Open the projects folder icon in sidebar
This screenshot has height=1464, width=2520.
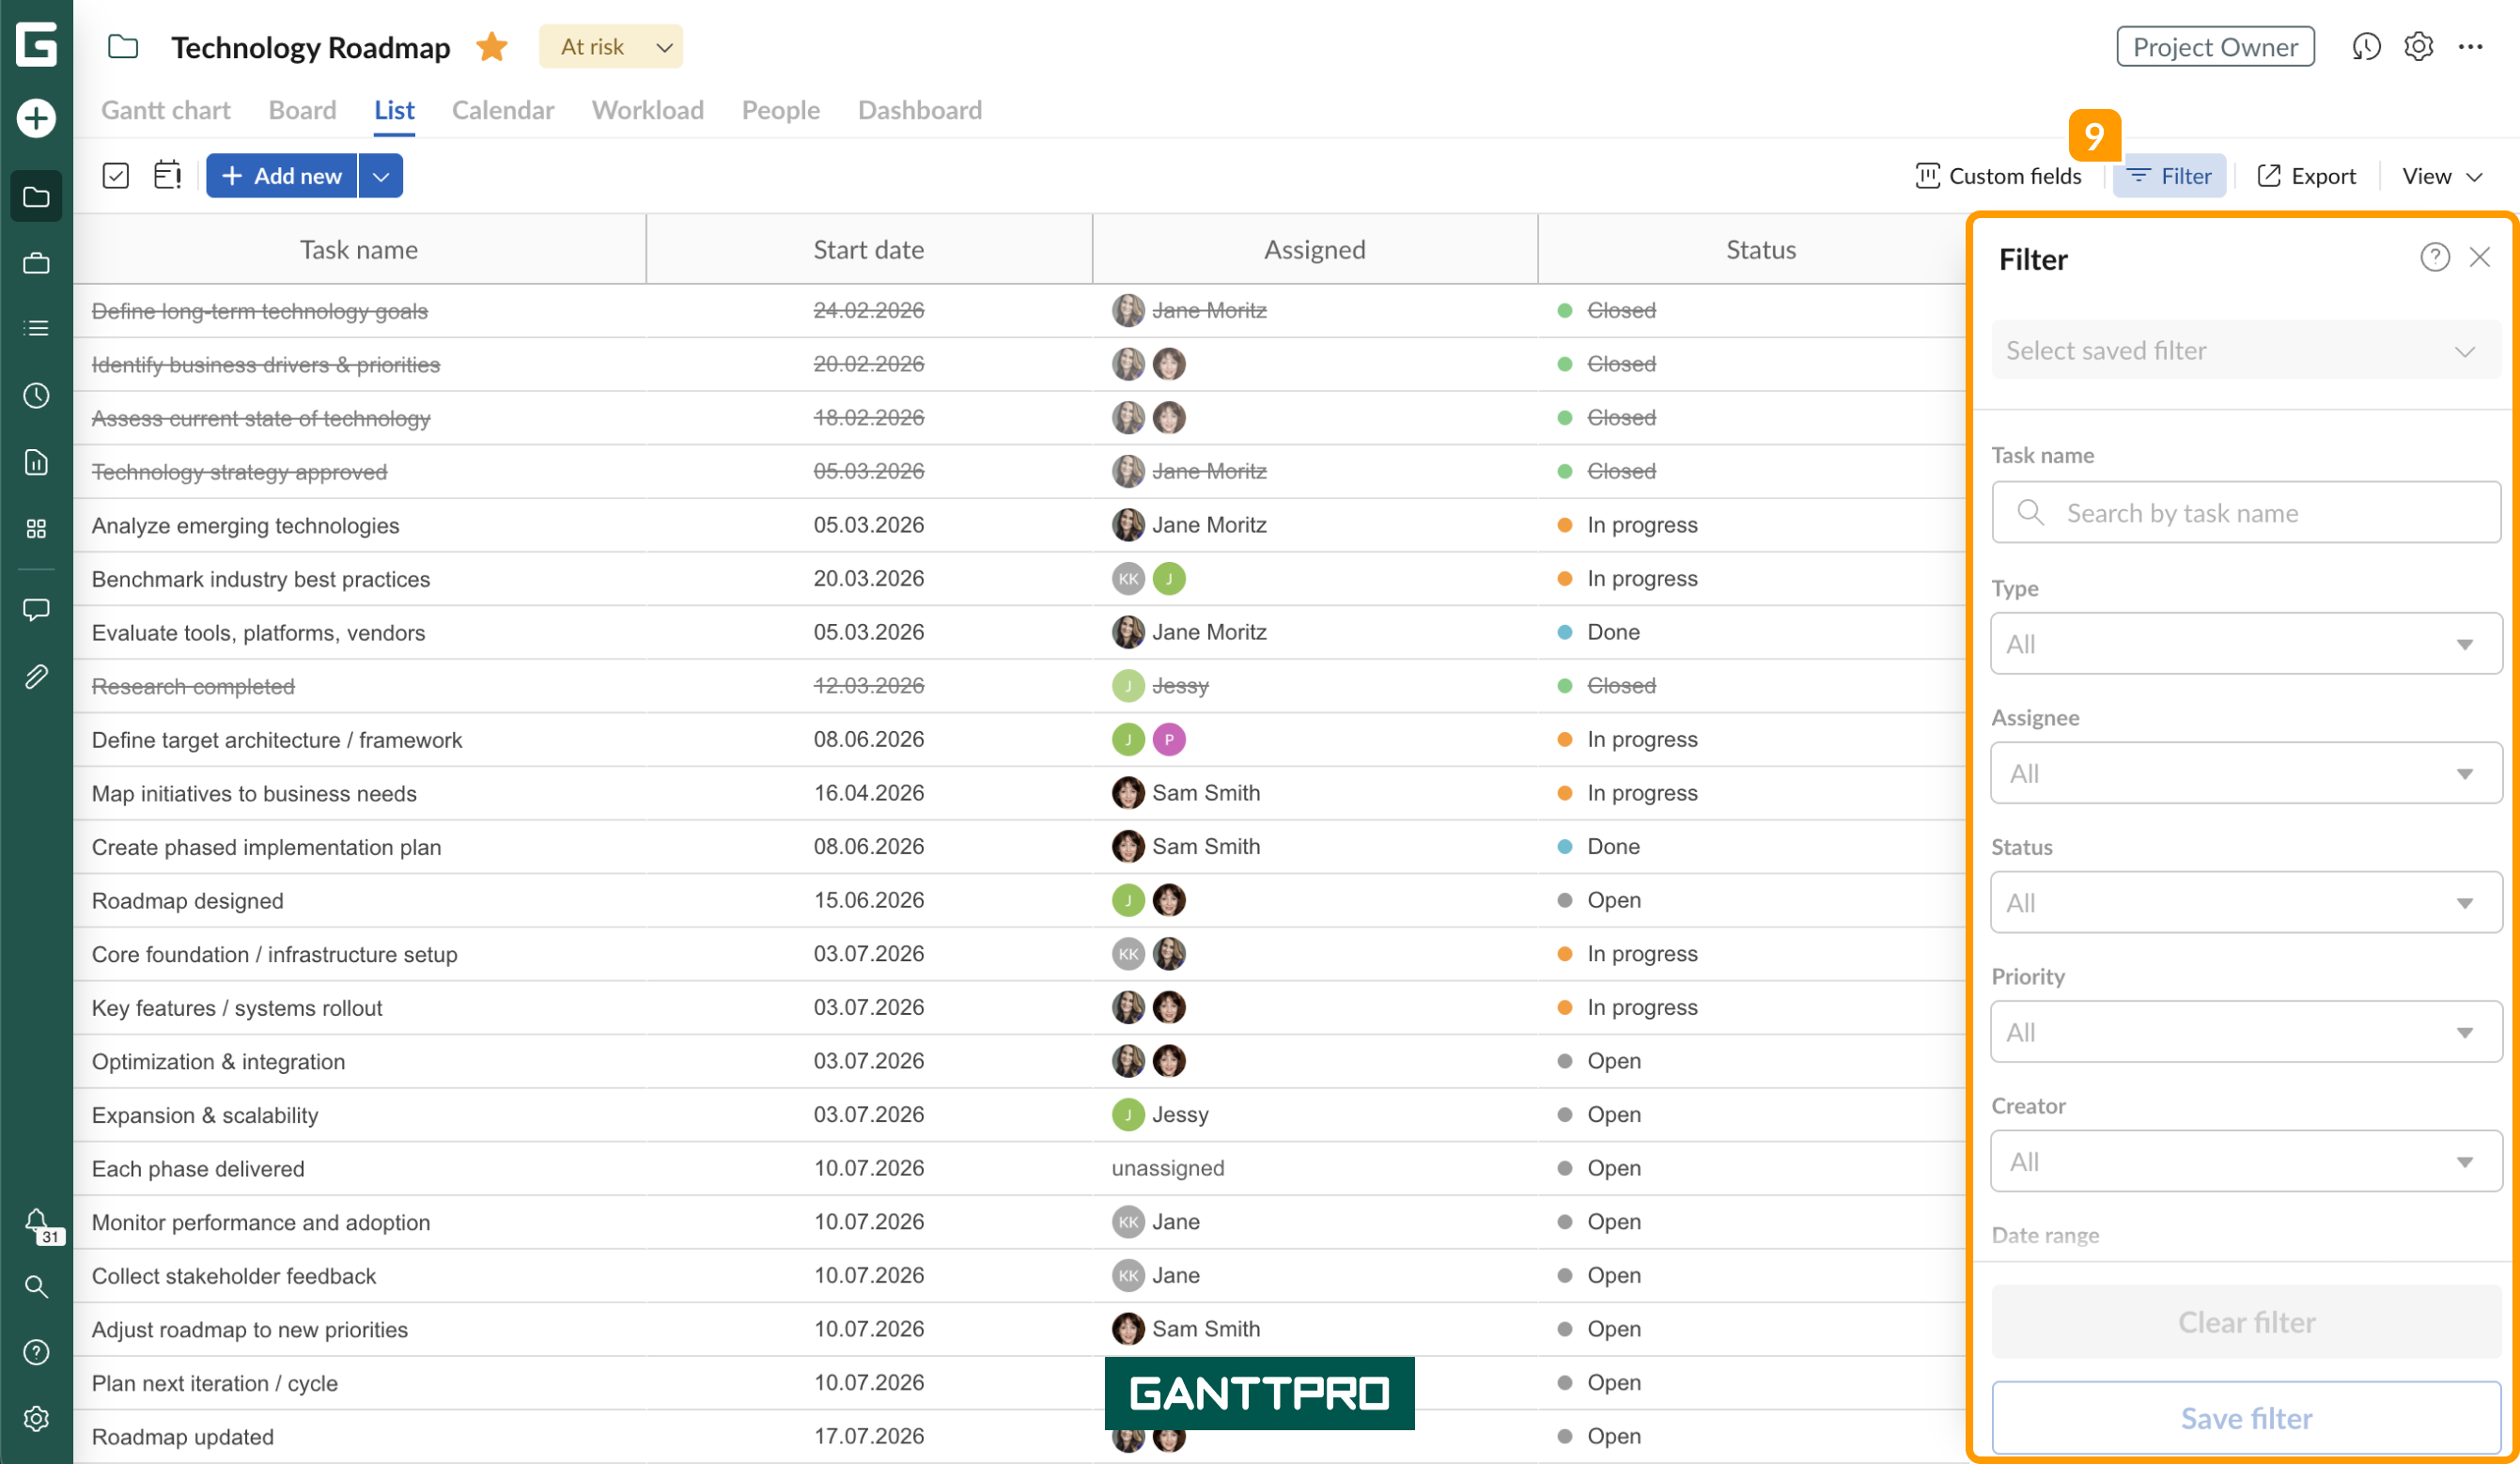36,196
